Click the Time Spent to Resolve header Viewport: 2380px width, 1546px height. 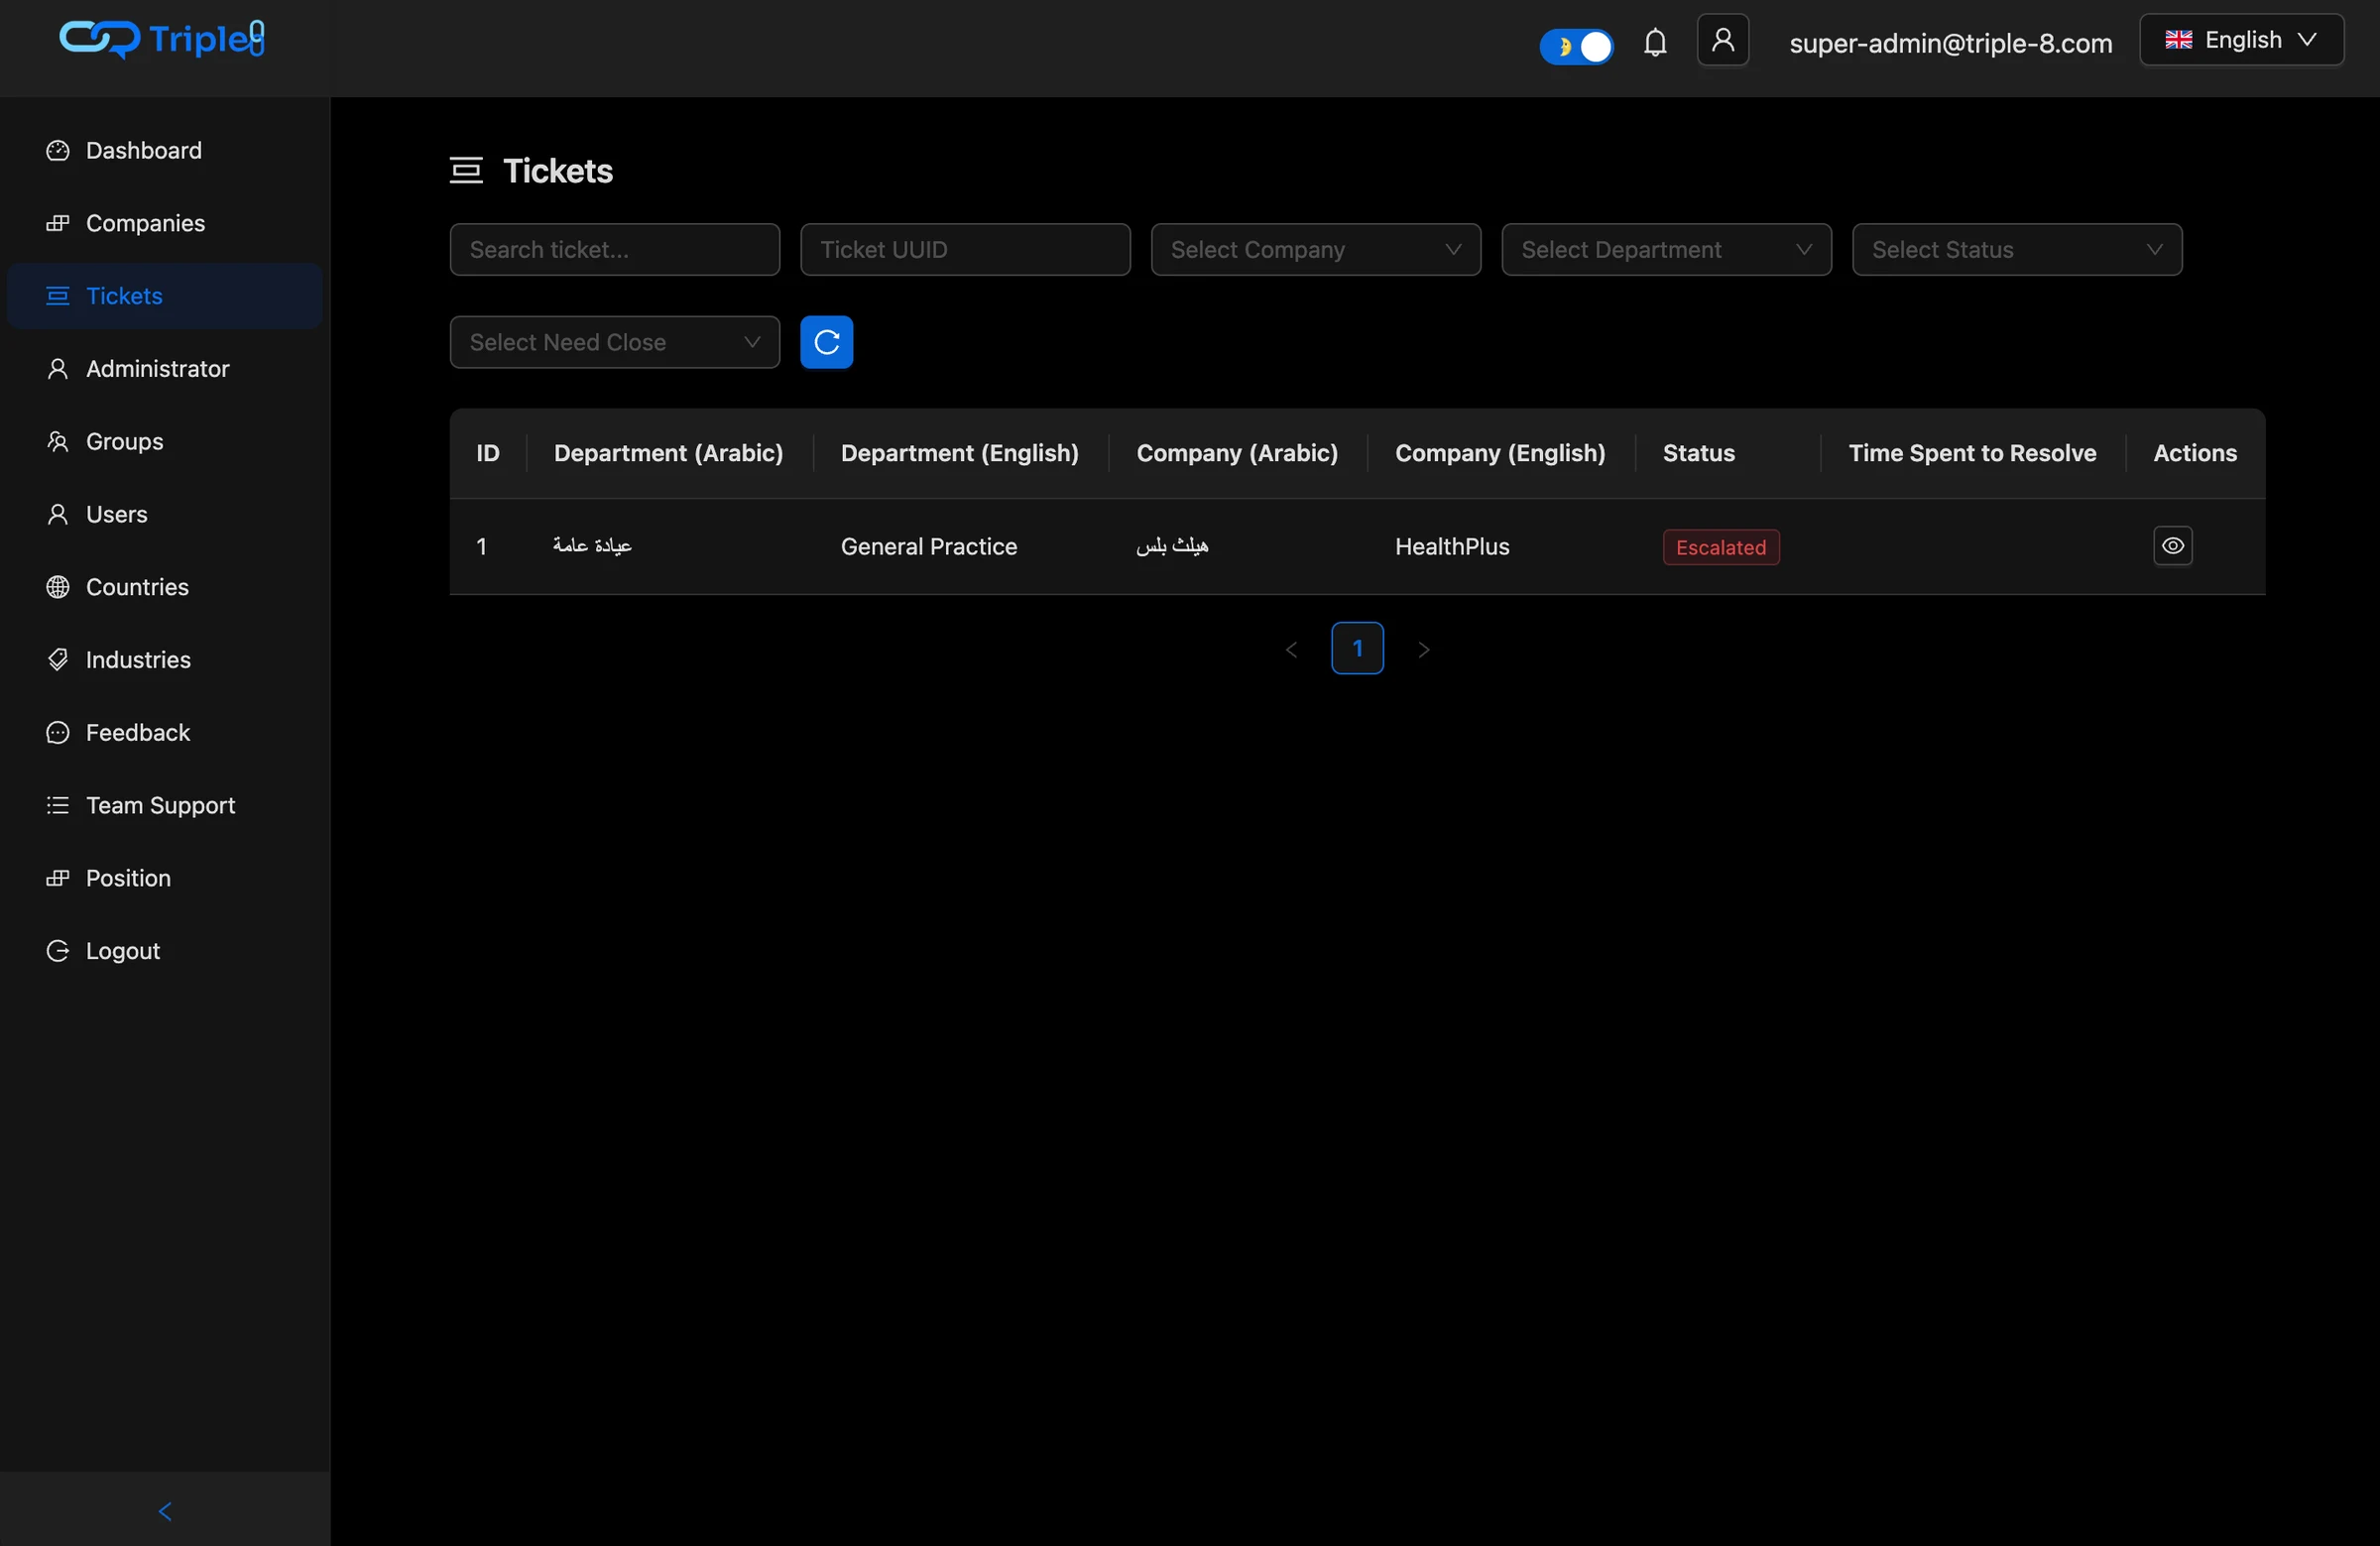pyautogui.click(x=1972, y=453)
